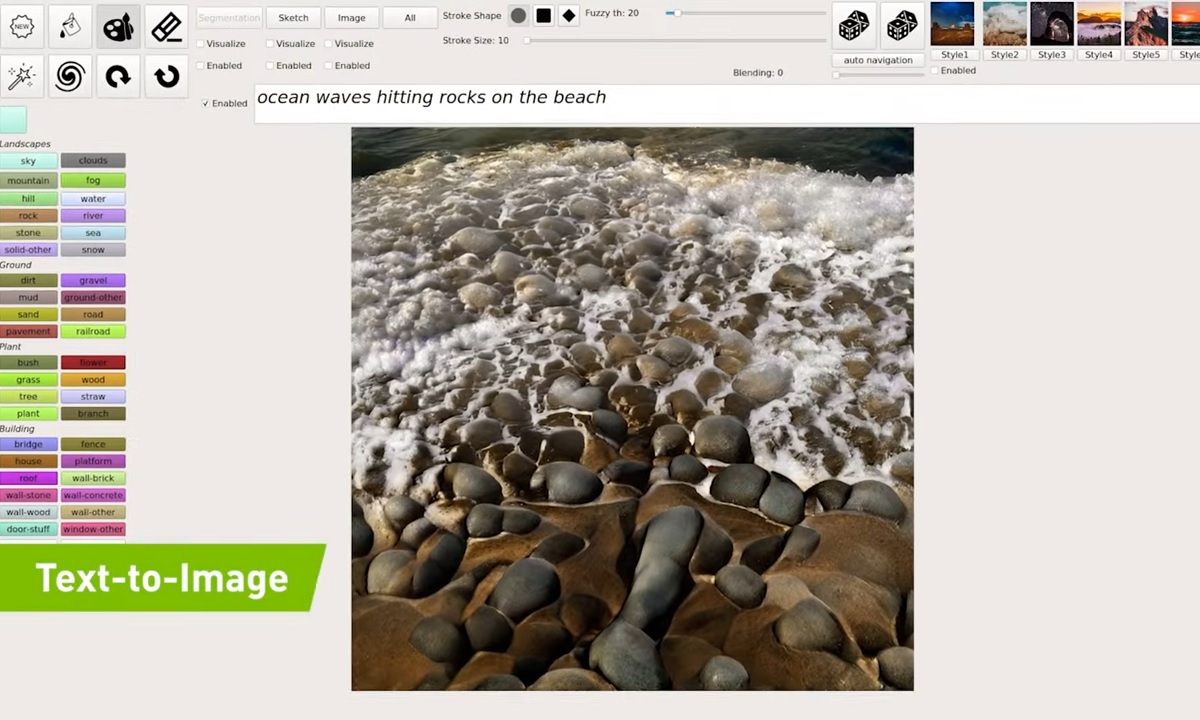Viewport: 1200px width, 720px height.
Task: Check the Visualize box under Sketch
Action: coord(270,44)
